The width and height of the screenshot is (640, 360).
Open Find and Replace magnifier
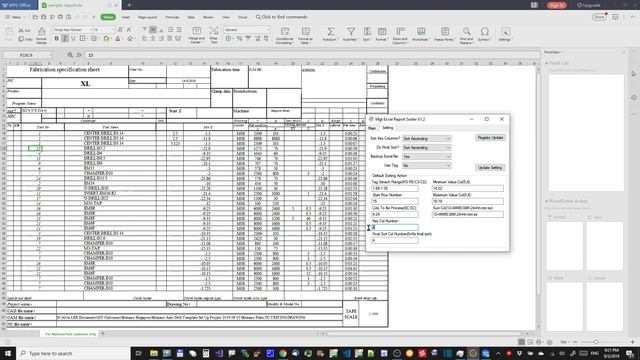(x=466, y=32)
